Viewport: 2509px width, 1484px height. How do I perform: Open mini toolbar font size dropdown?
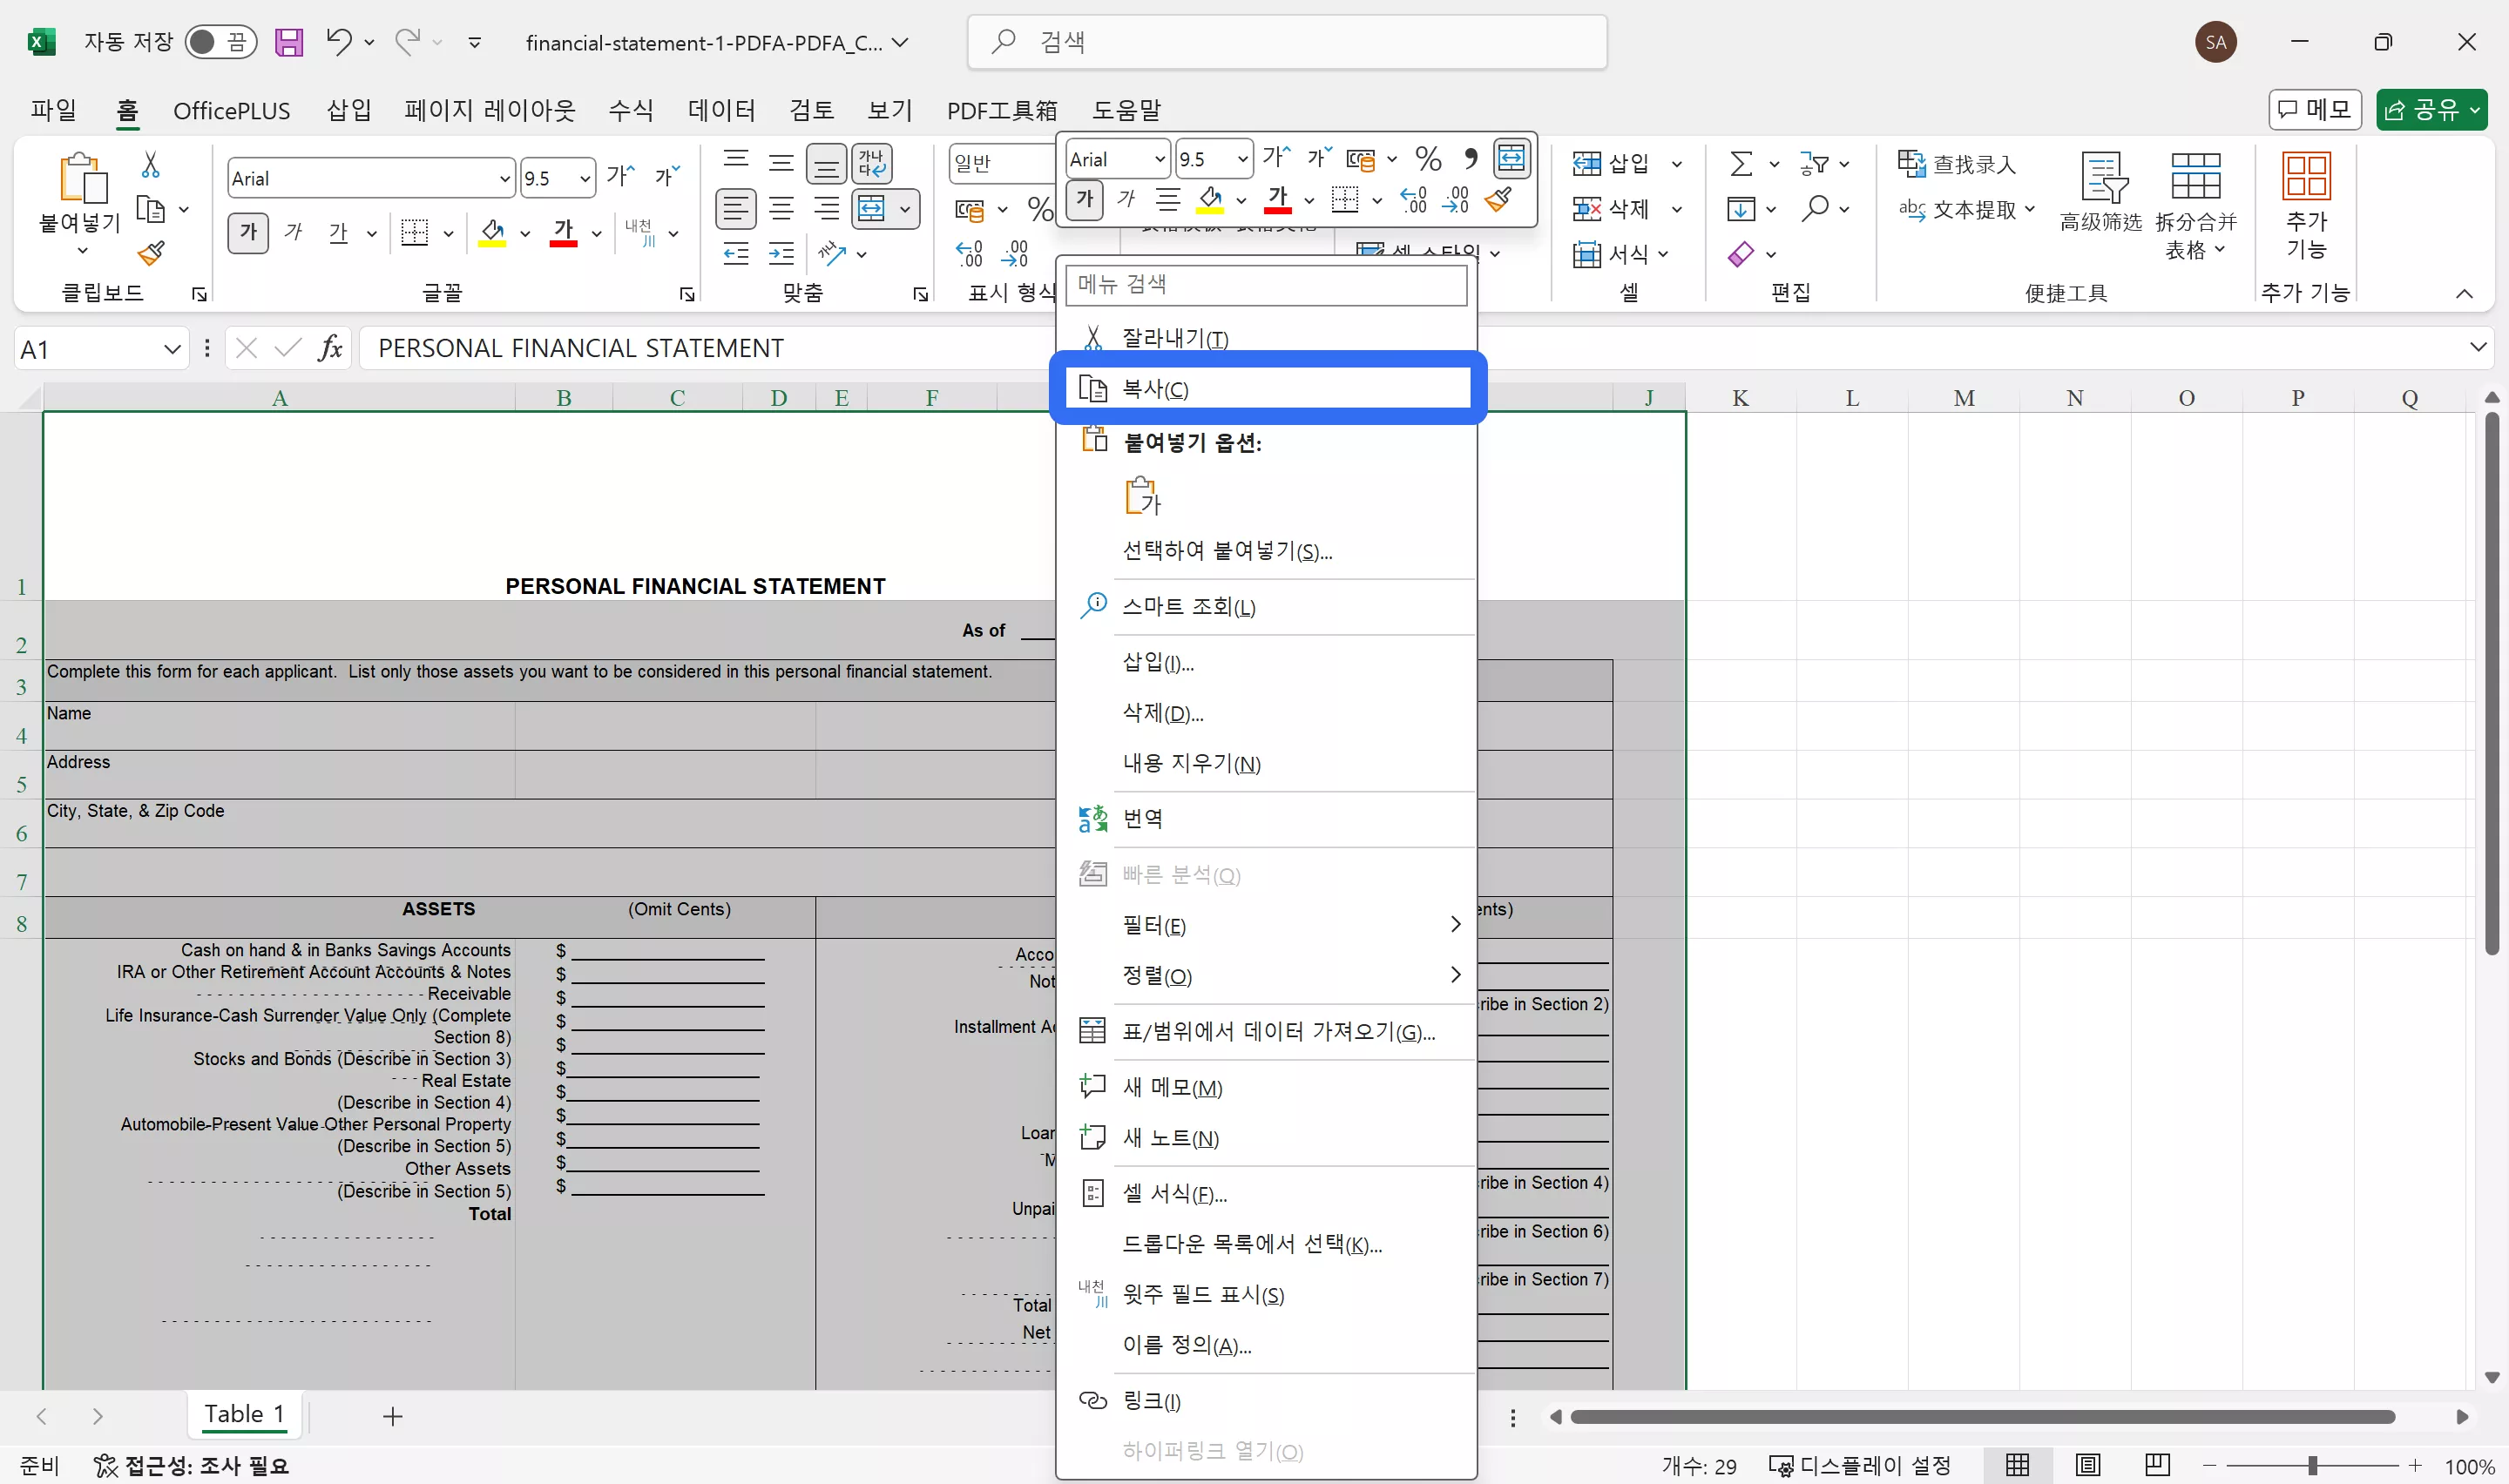pos(1242,159)
